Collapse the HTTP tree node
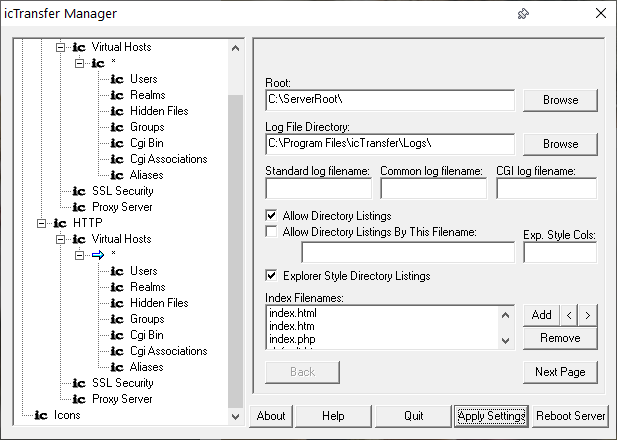 coord(41,224)
